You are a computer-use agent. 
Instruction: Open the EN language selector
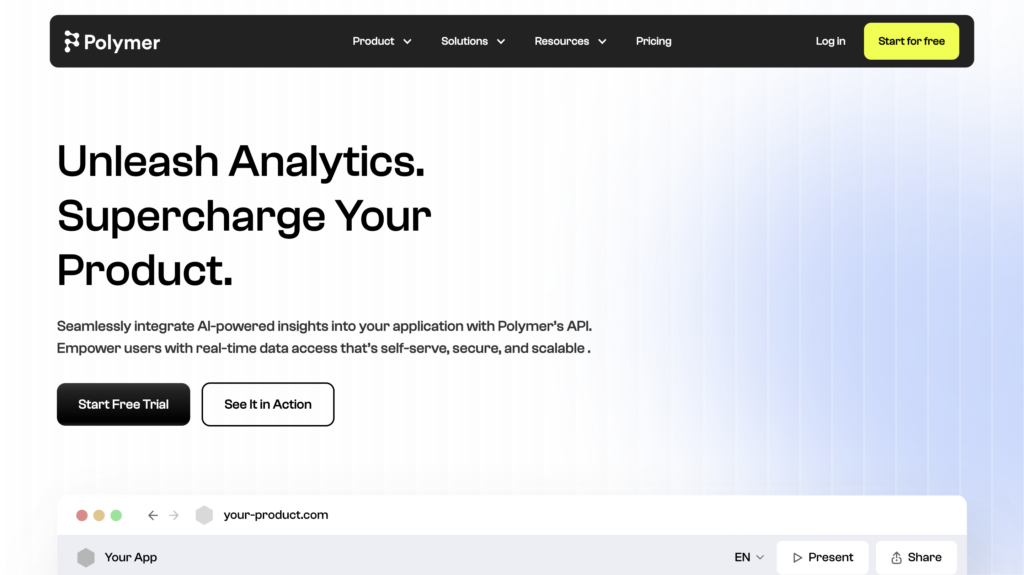[x=749, y=557]
